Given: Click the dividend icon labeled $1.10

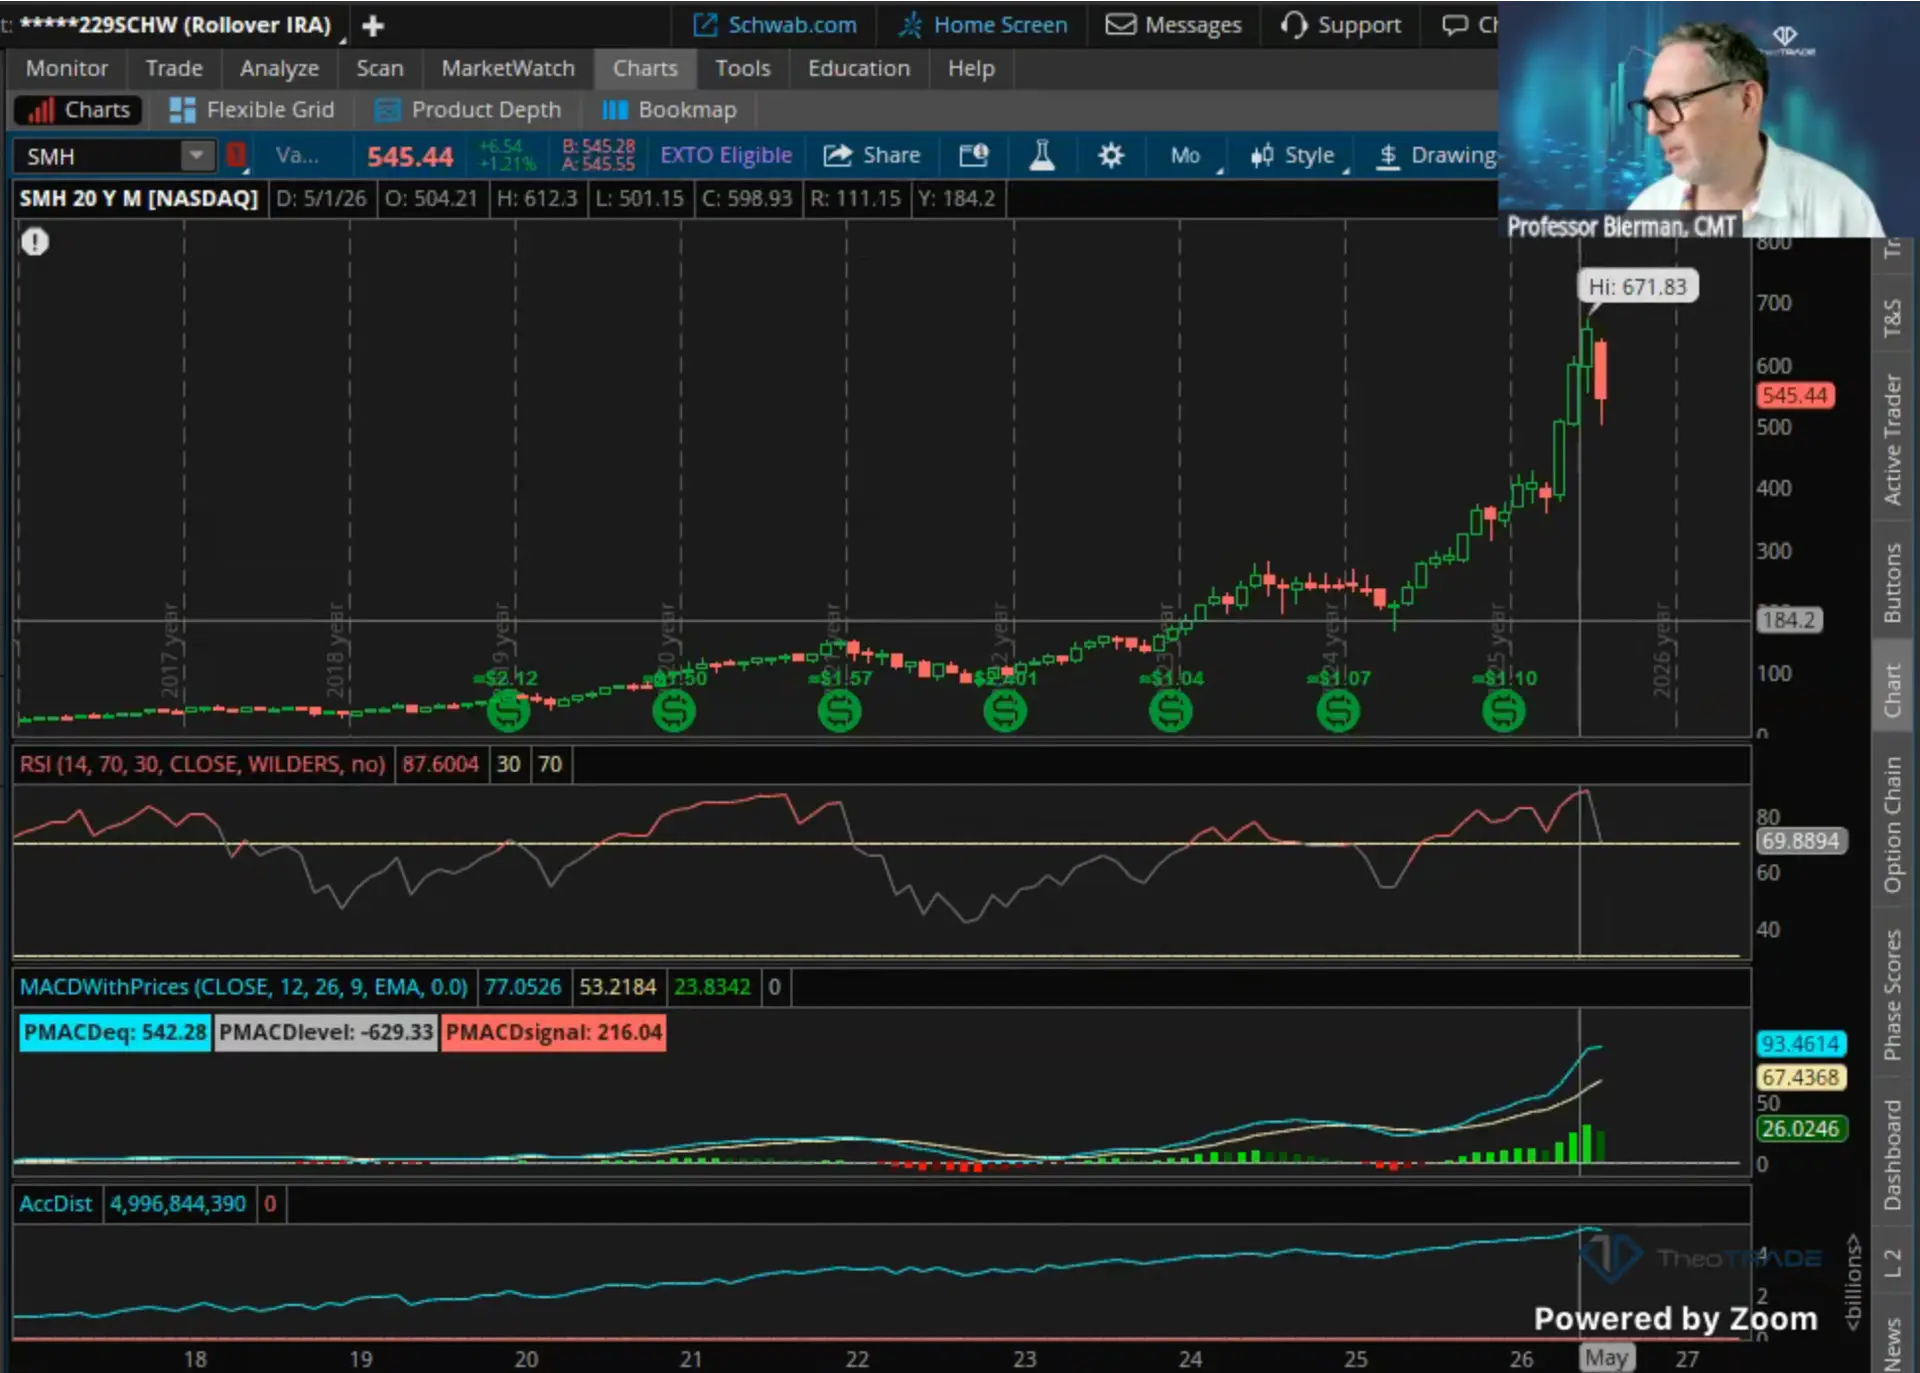Looking at the screenshot, I should point(1503,711).
